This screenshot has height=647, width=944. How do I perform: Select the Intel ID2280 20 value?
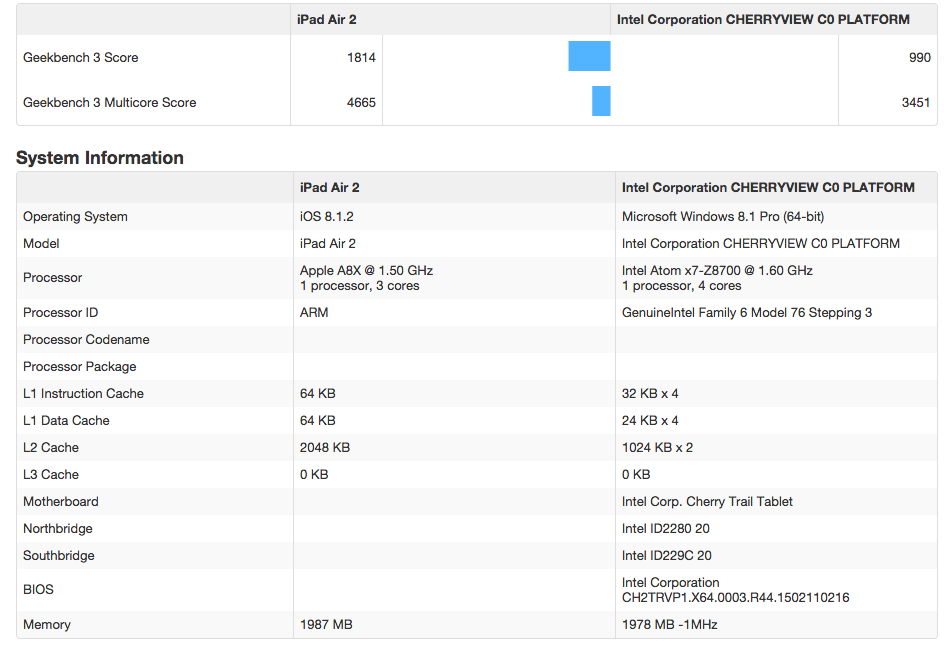666,529
